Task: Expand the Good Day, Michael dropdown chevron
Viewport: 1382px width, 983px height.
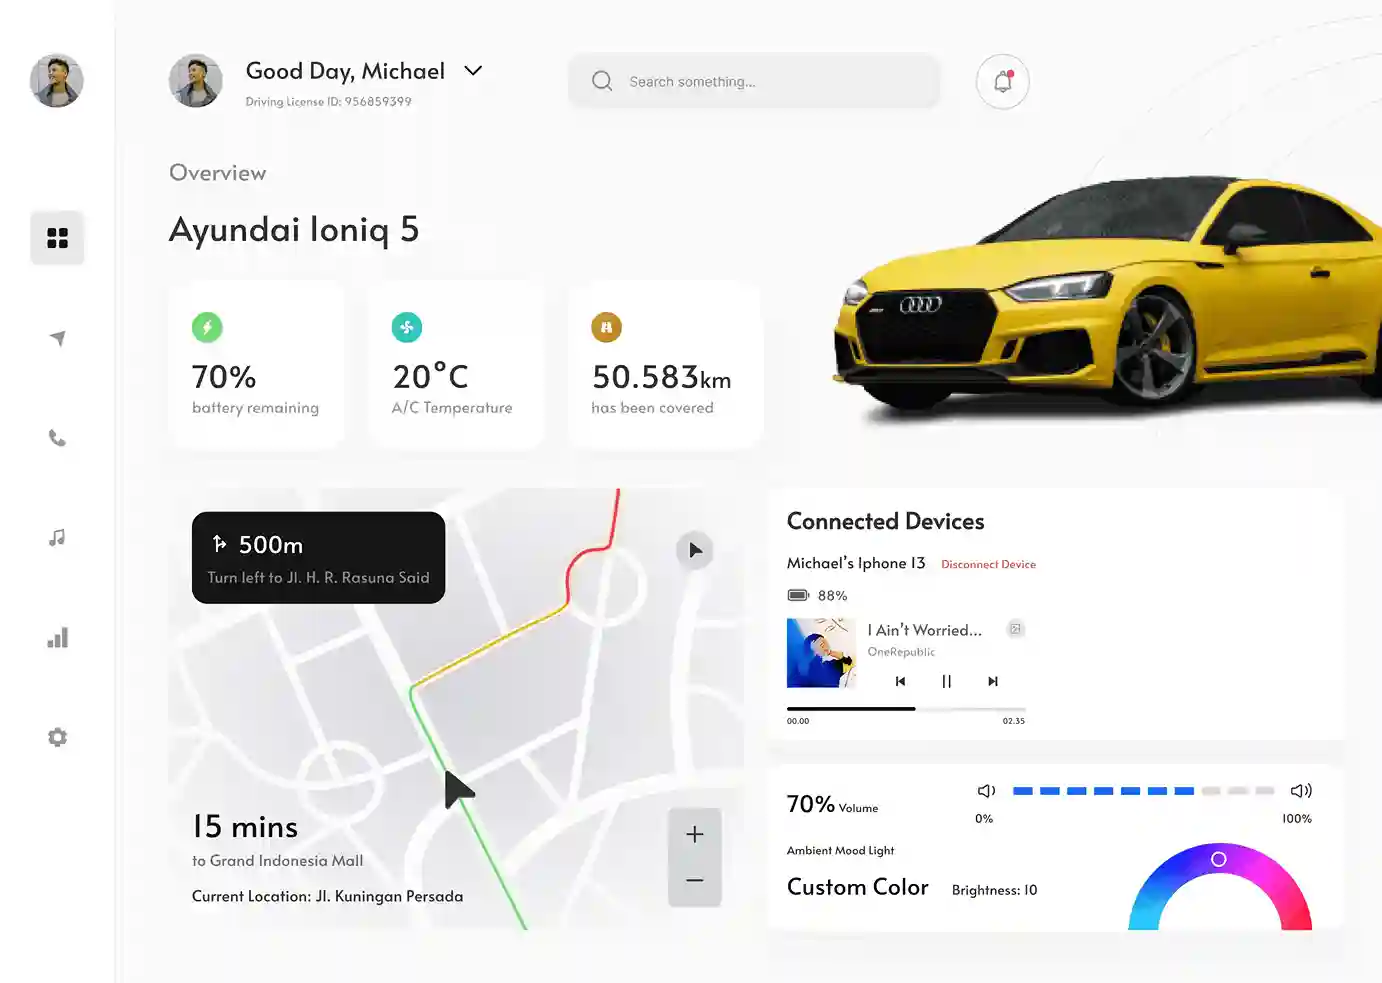Action: [473, 70]
